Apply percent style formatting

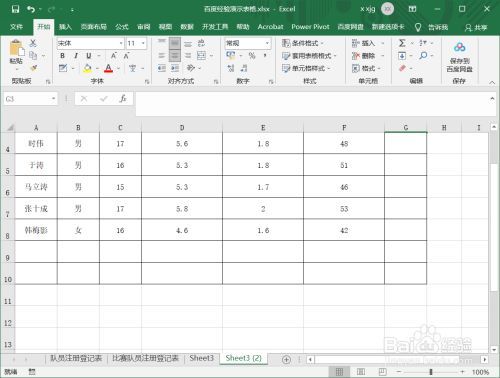point(252,56)
